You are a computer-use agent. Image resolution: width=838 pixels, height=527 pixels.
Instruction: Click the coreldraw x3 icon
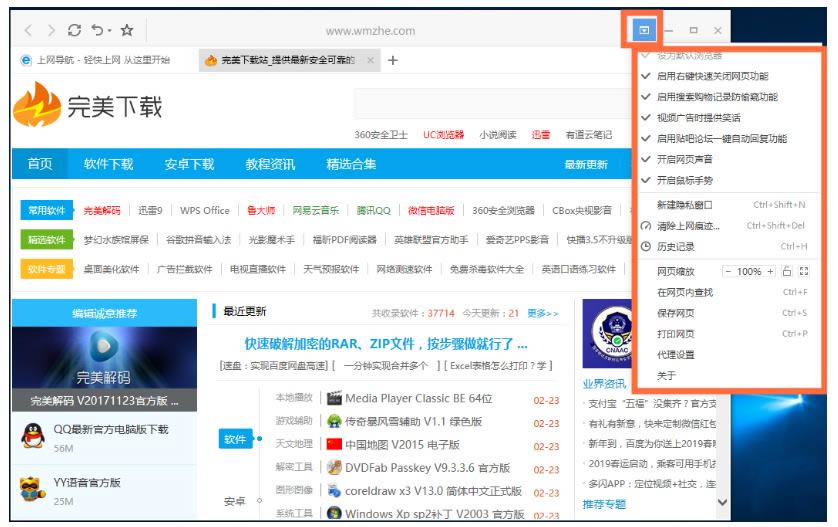coord(334,491)
